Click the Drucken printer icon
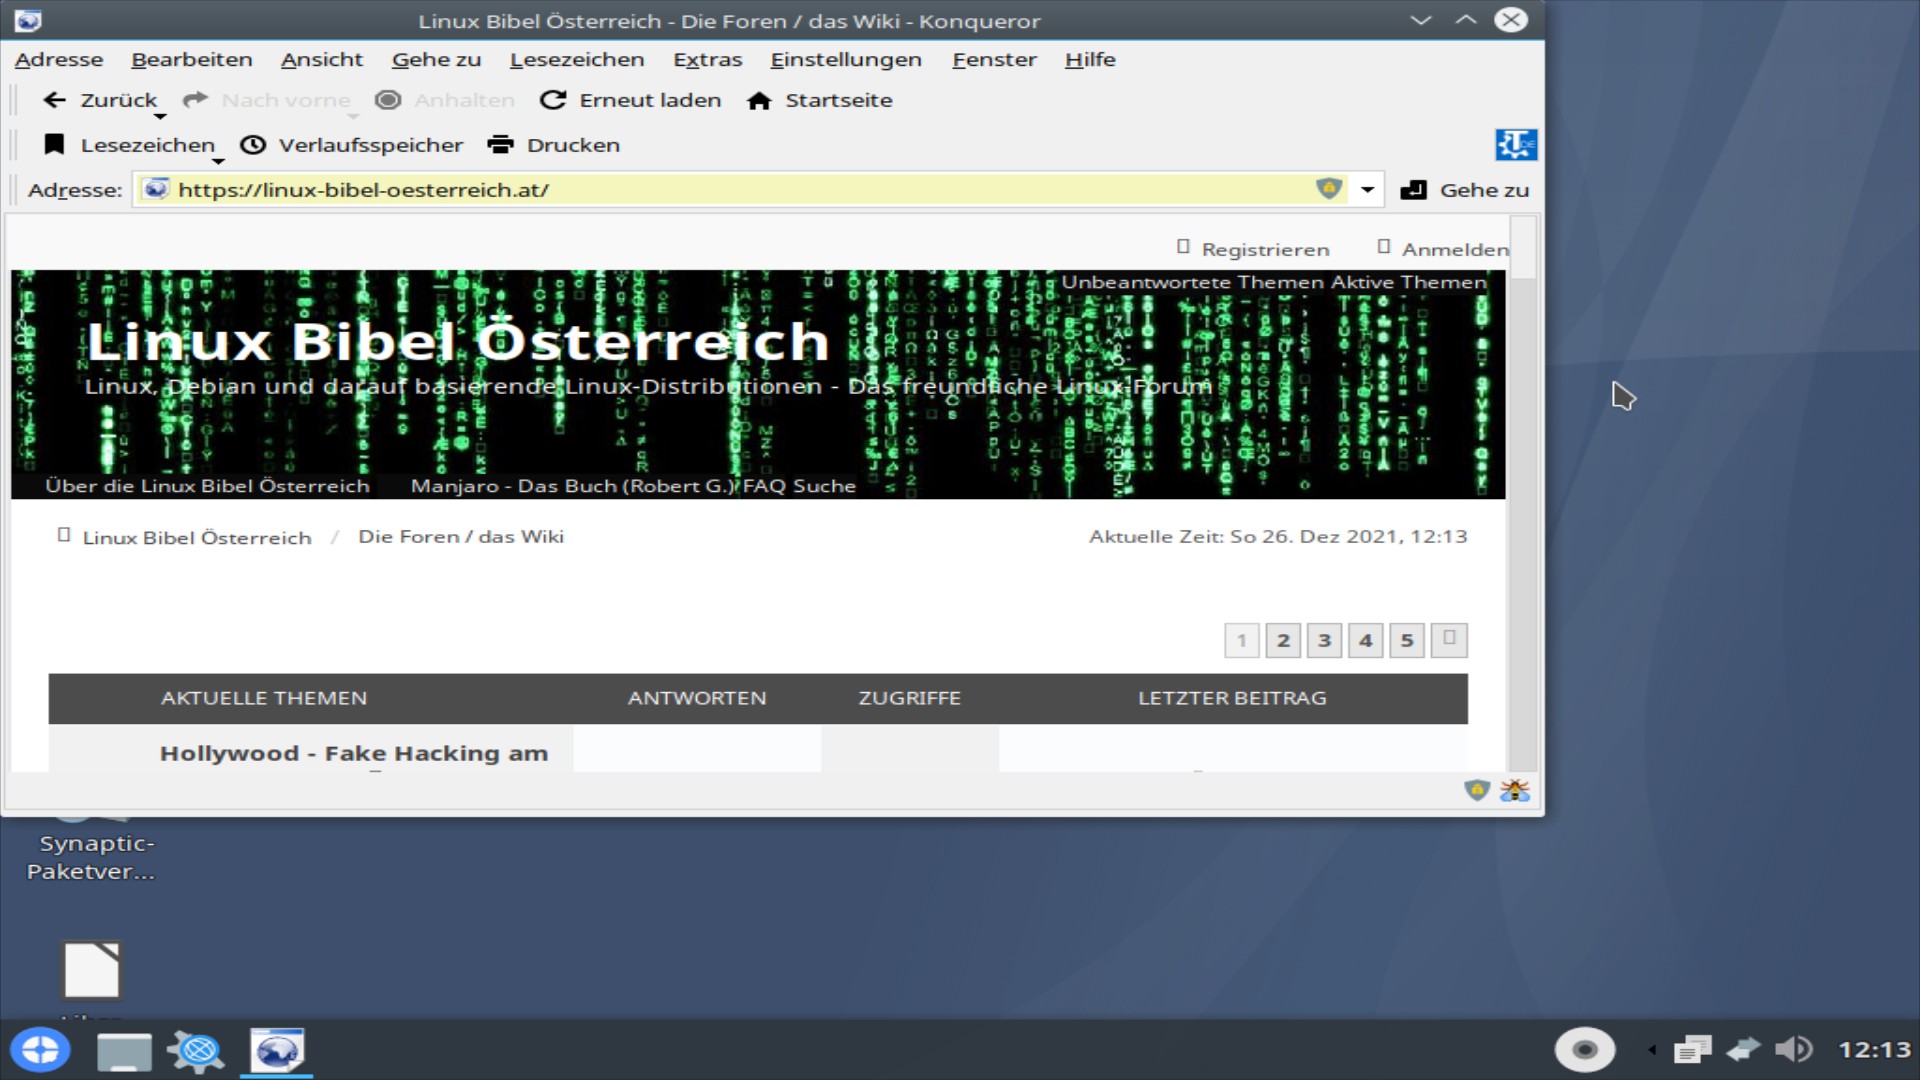Image resolution: width=1920 pixels, height=1080 pixels. pyautogui.click(x=501, y=144)
